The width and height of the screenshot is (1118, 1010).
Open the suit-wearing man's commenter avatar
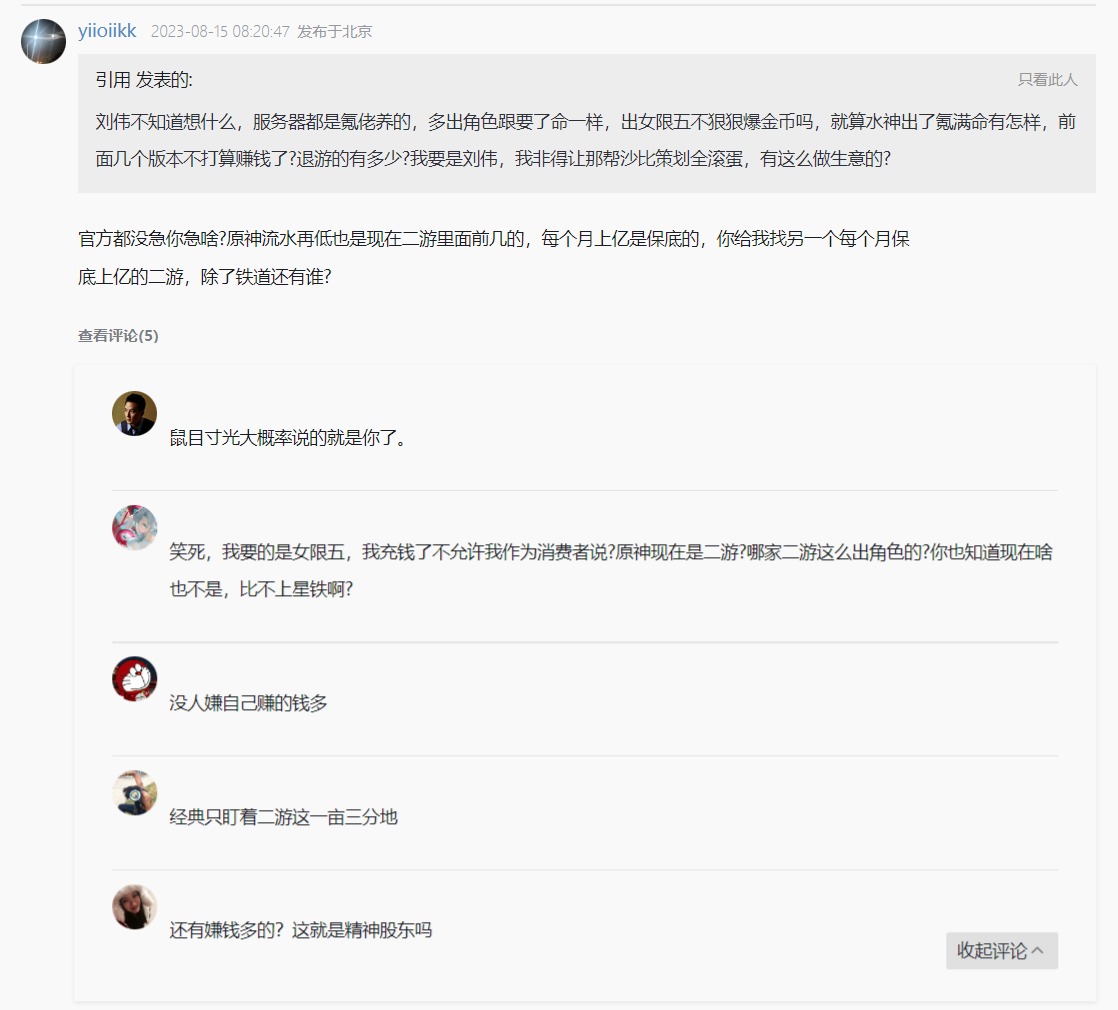click(135, 413)
